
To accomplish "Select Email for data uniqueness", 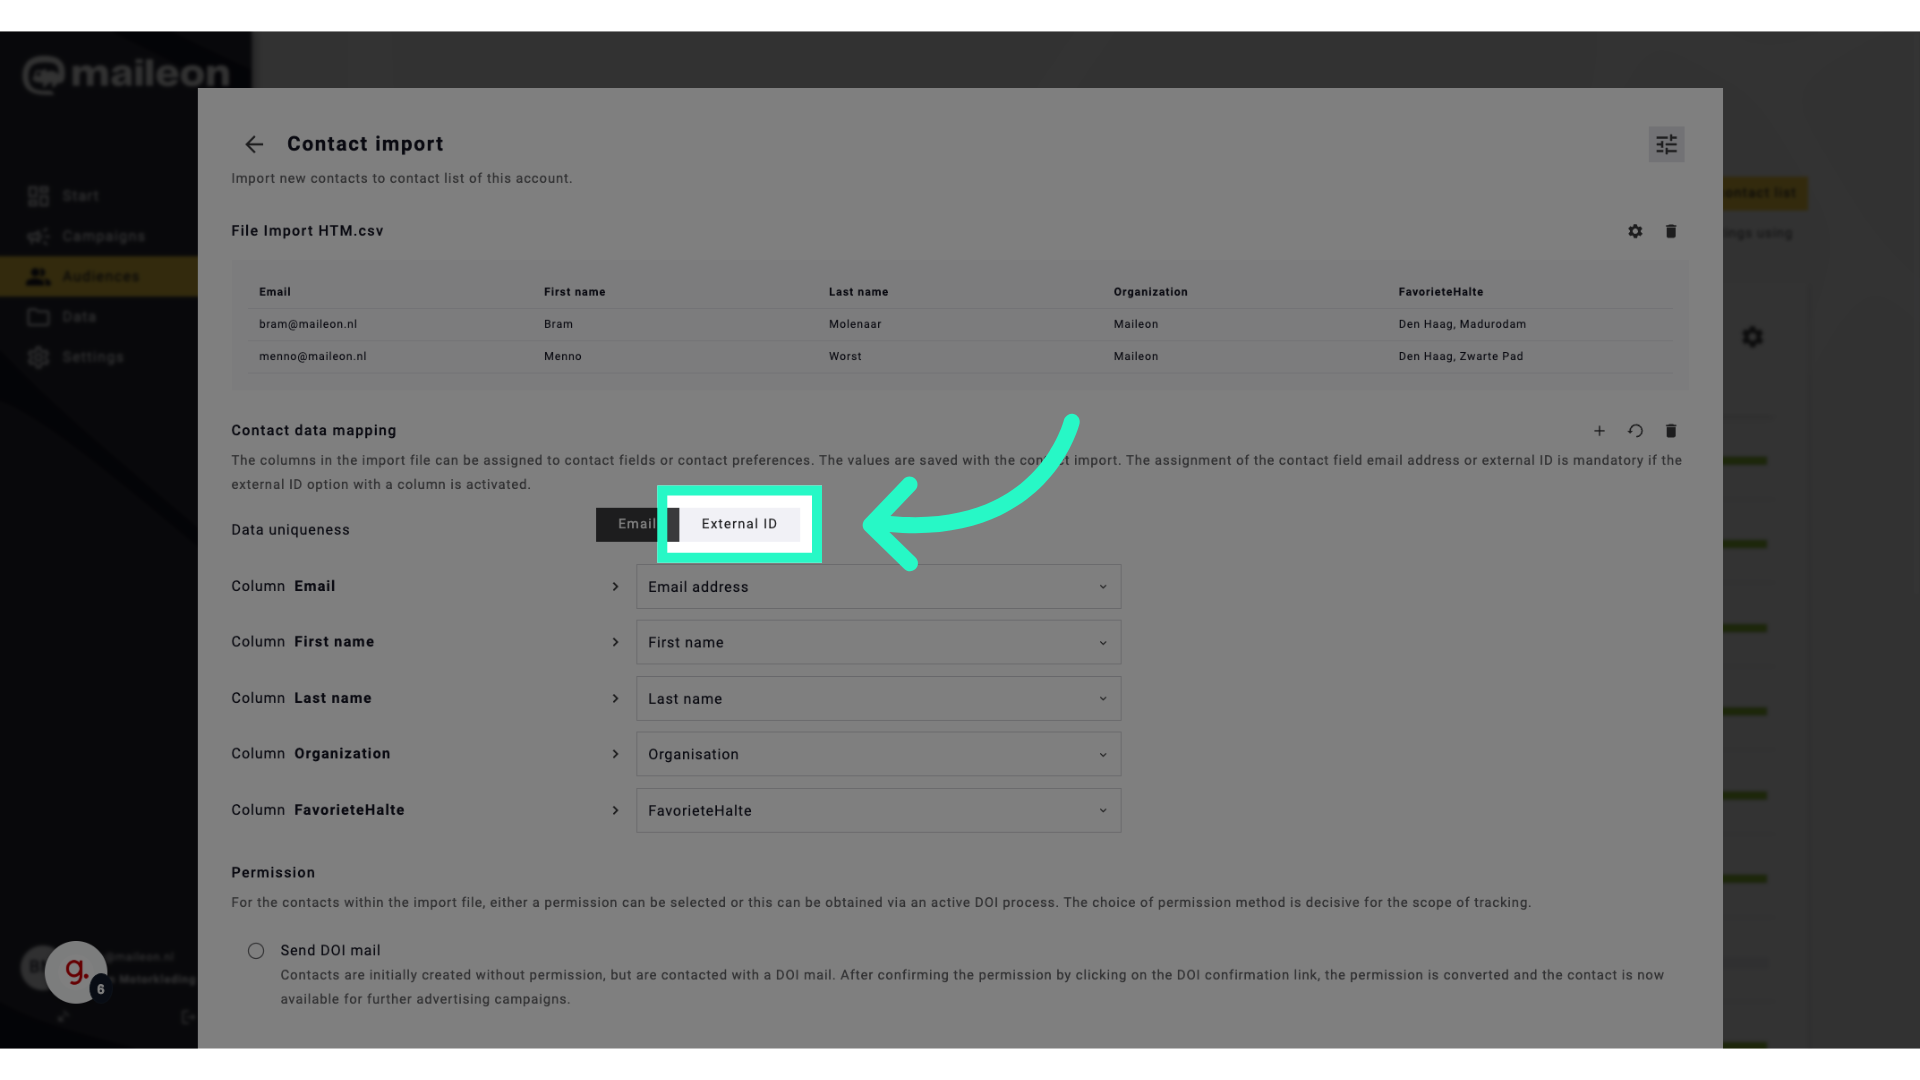I will (636, 524).
